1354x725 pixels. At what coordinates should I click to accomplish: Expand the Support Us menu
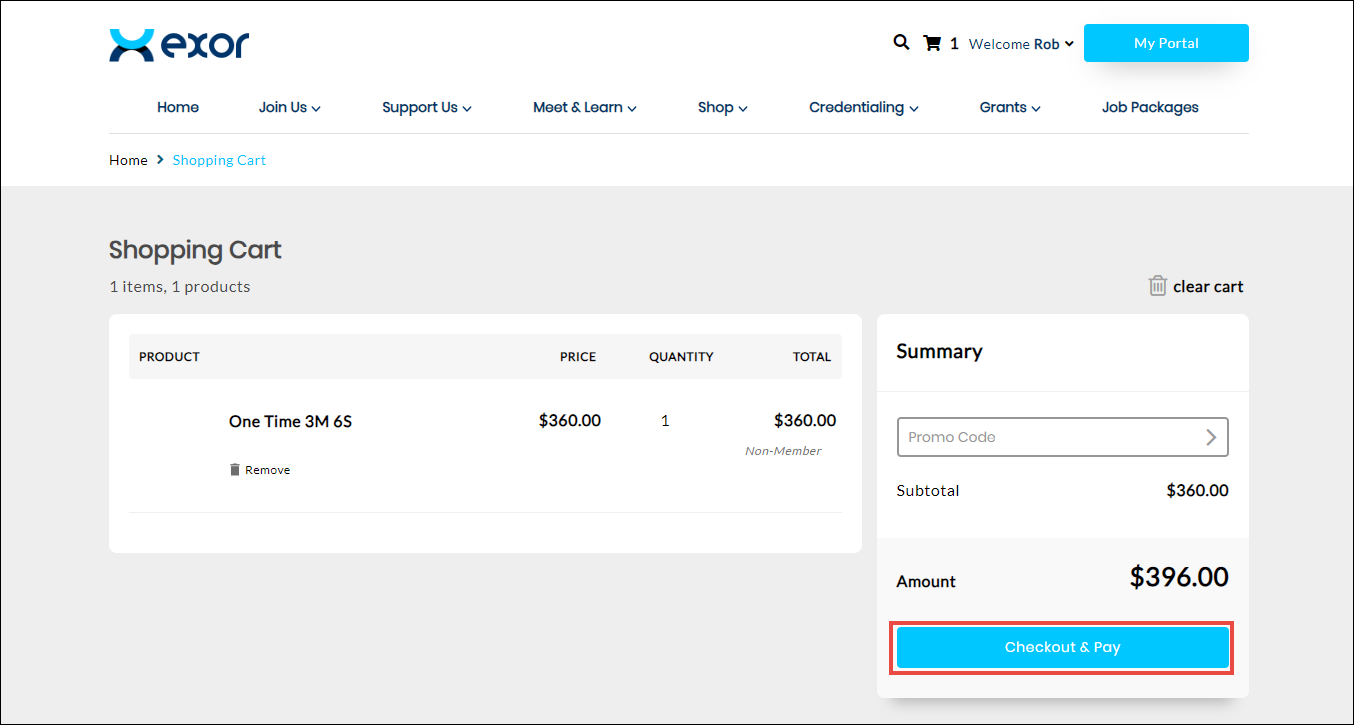click(x=426, y=107)
